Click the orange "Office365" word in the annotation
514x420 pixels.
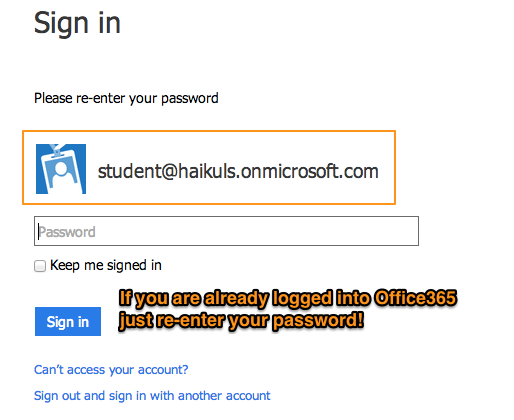[415, 297]
